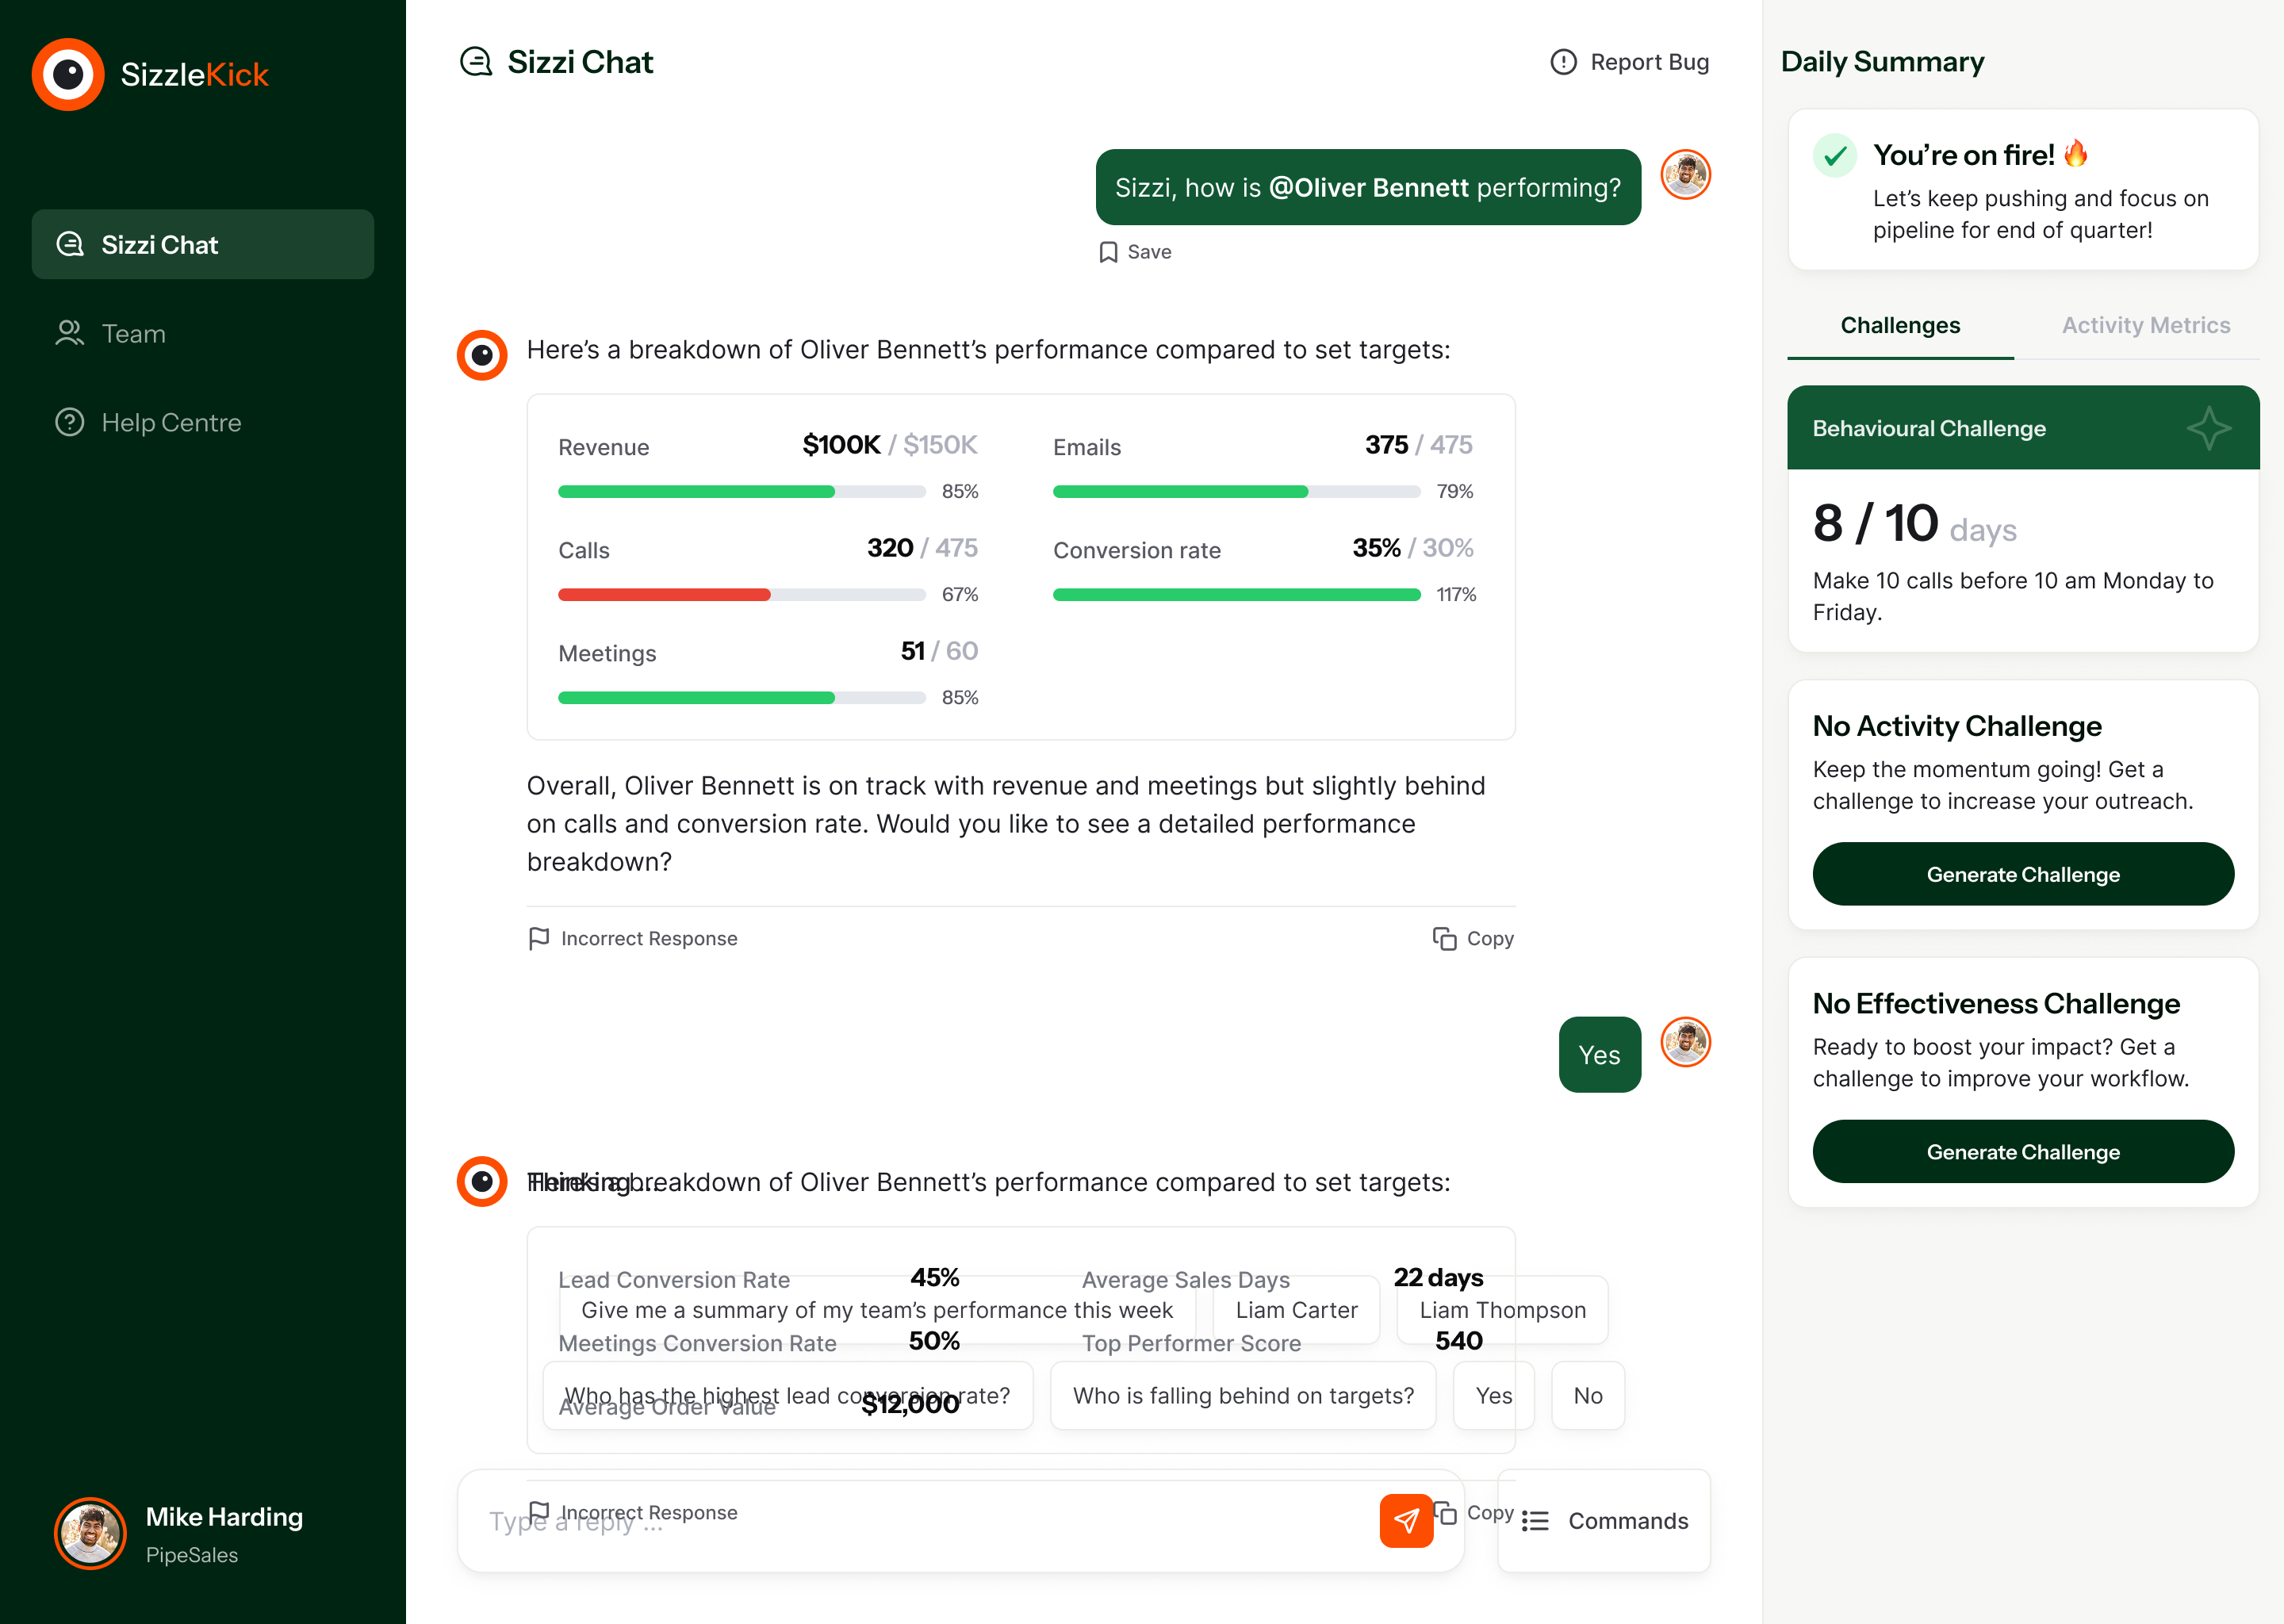This screenshot has width=2284, height=1624.
Task: Click the Commands list icon
Action: [x=1535, y=1521]
